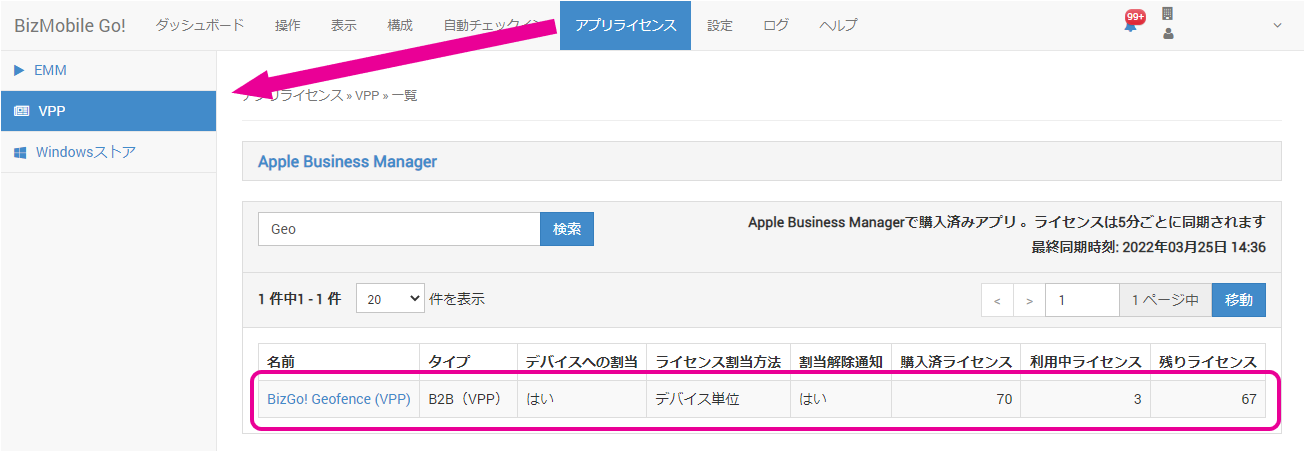Open the ログ menu

click(776, 25)
